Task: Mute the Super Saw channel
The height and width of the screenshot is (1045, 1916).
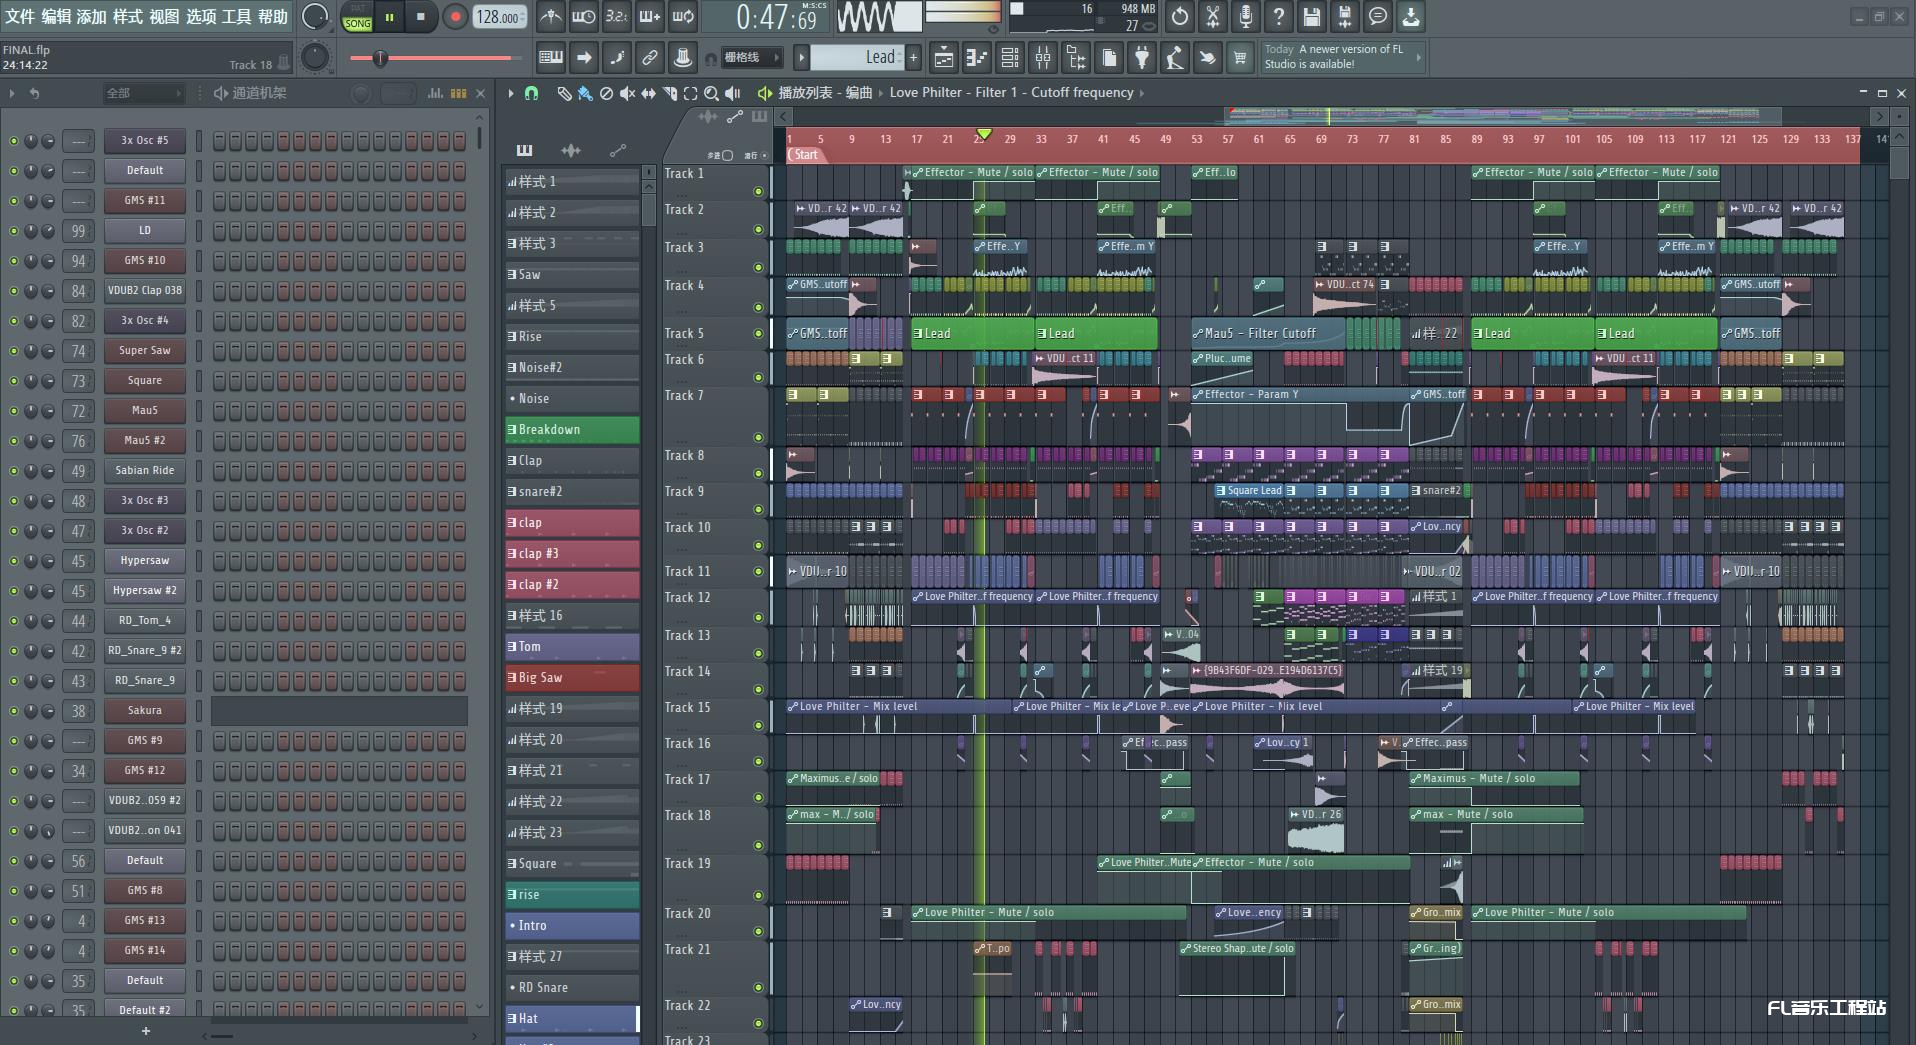Action: [14, 351]
